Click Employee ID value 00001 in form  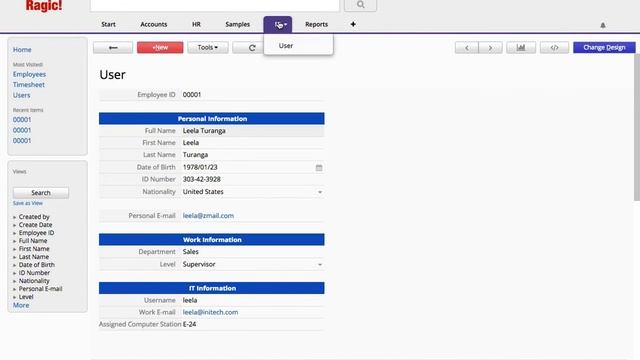pos(192,95)
